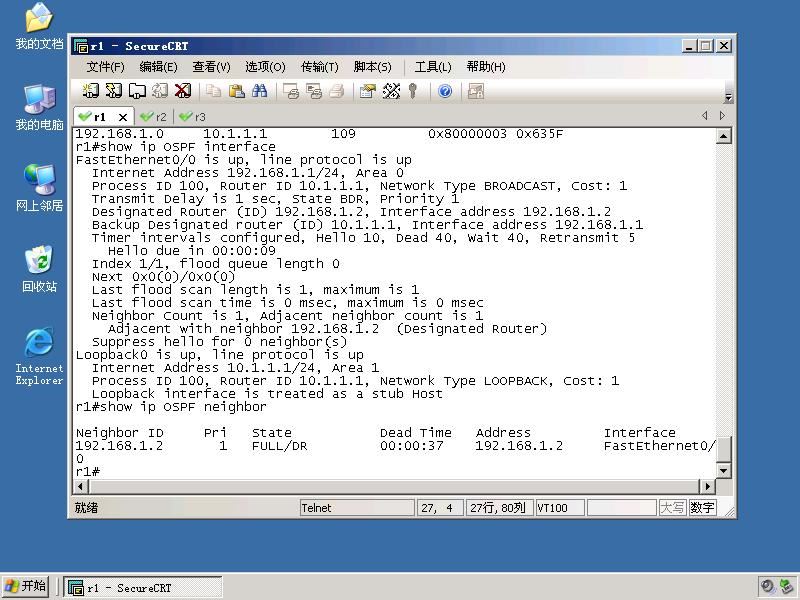Click the SecureCRT title bar icon
Screen dimensions: 800x600
coord(81,46)
